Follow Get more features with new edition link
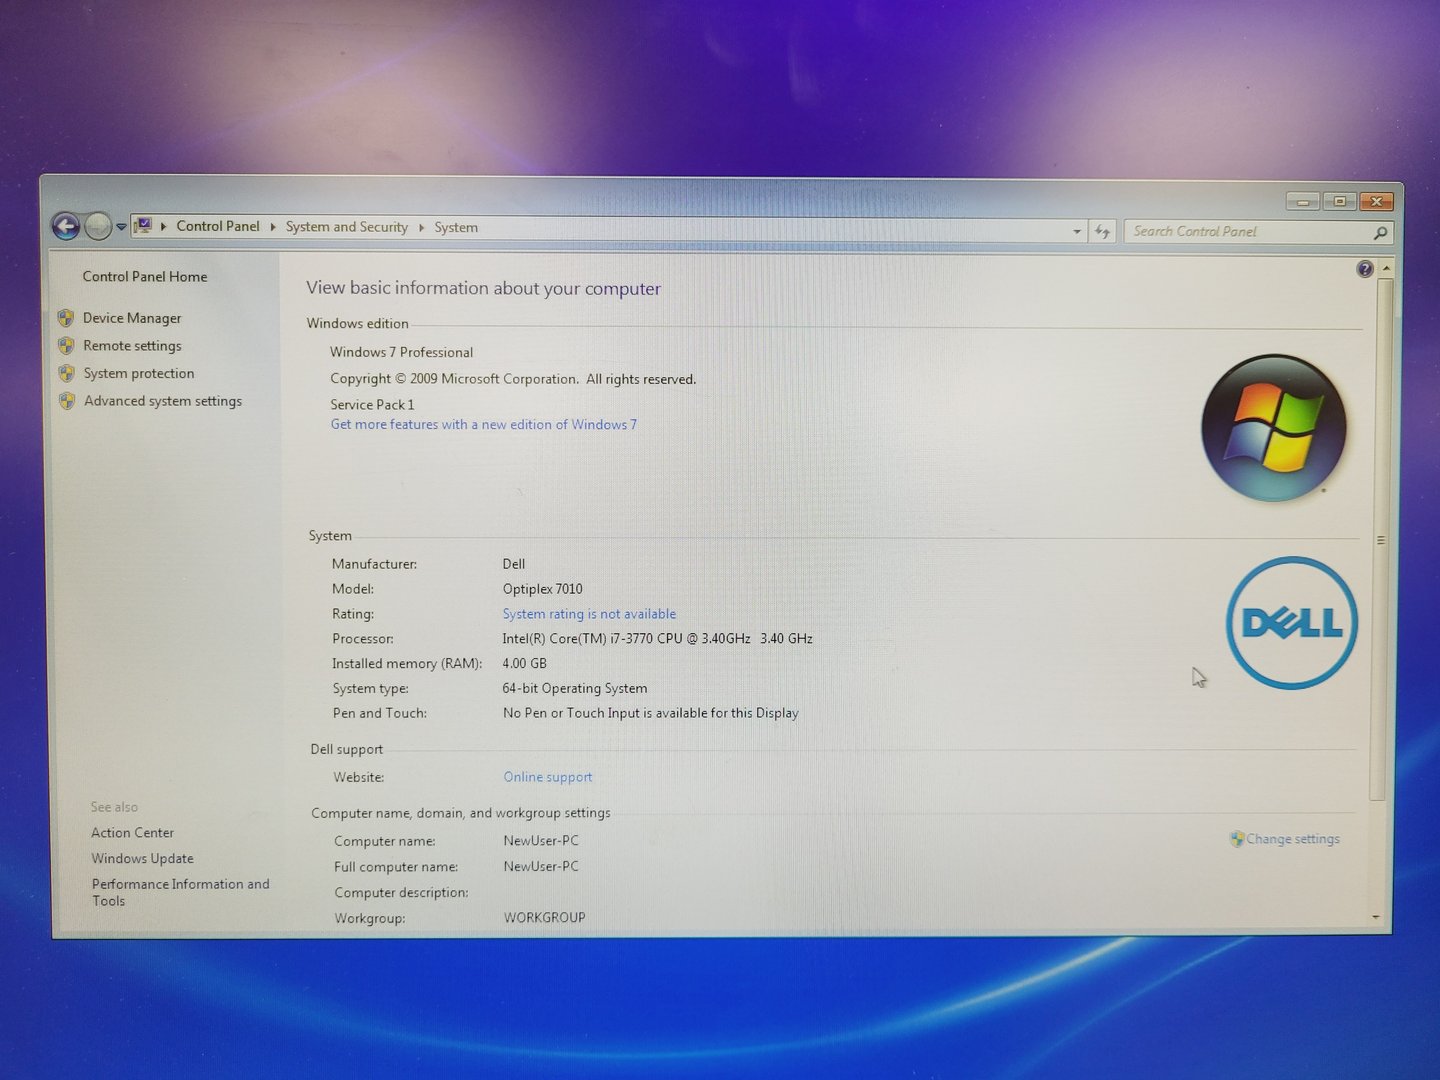The image size is (1440, 1080). (484, 424)
